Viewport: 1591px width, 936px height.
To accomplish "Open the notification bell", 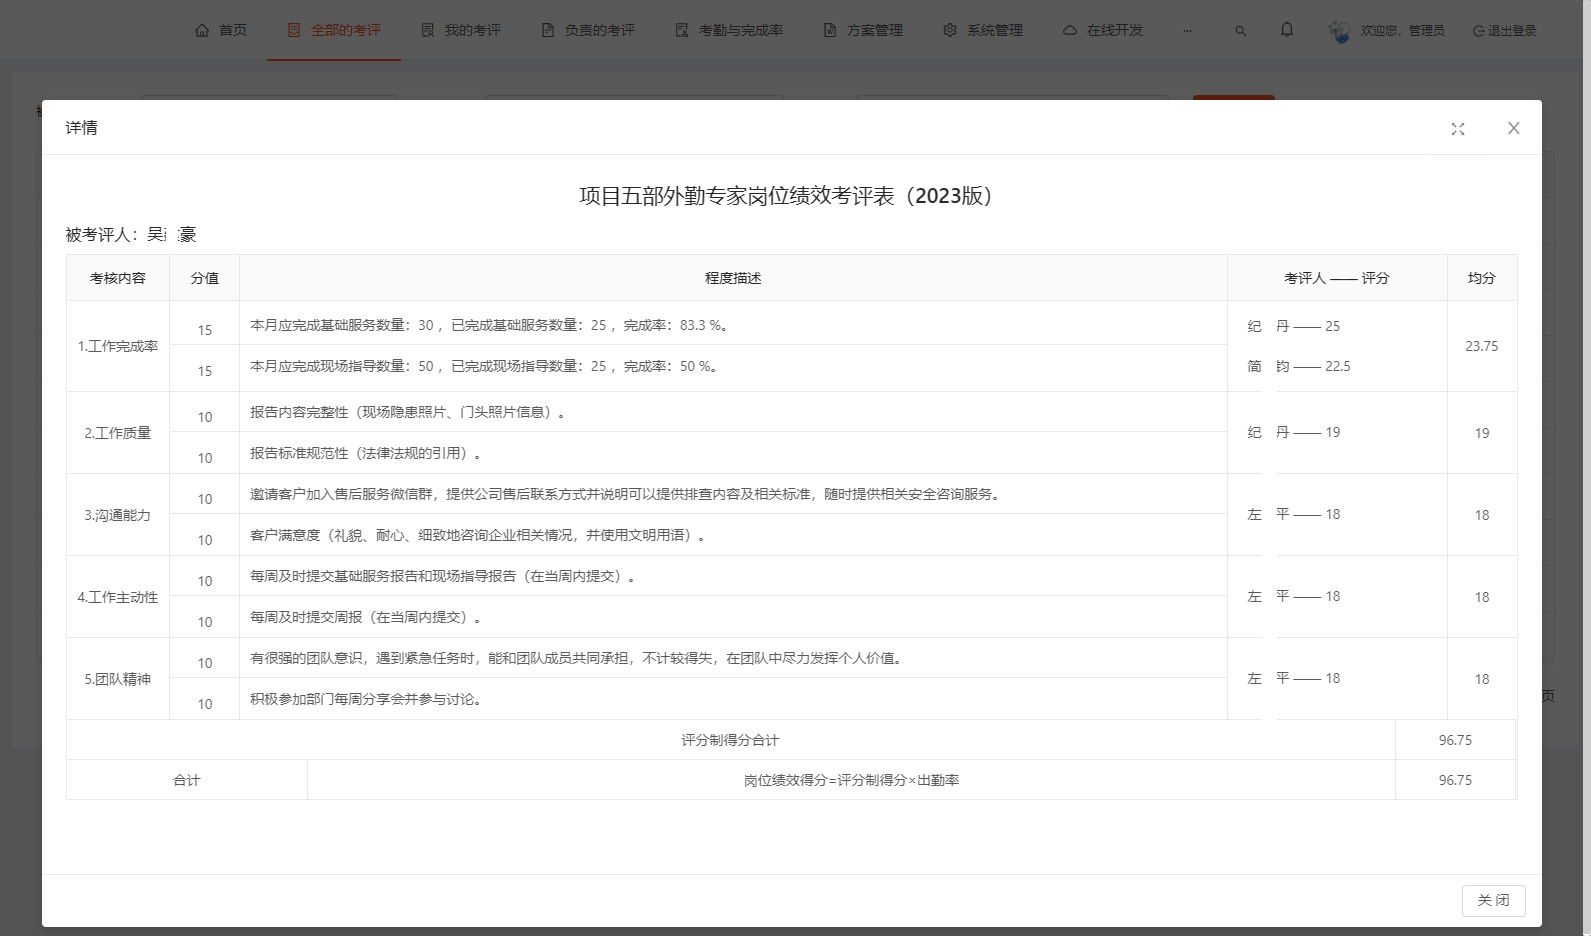I will 1286,30.
